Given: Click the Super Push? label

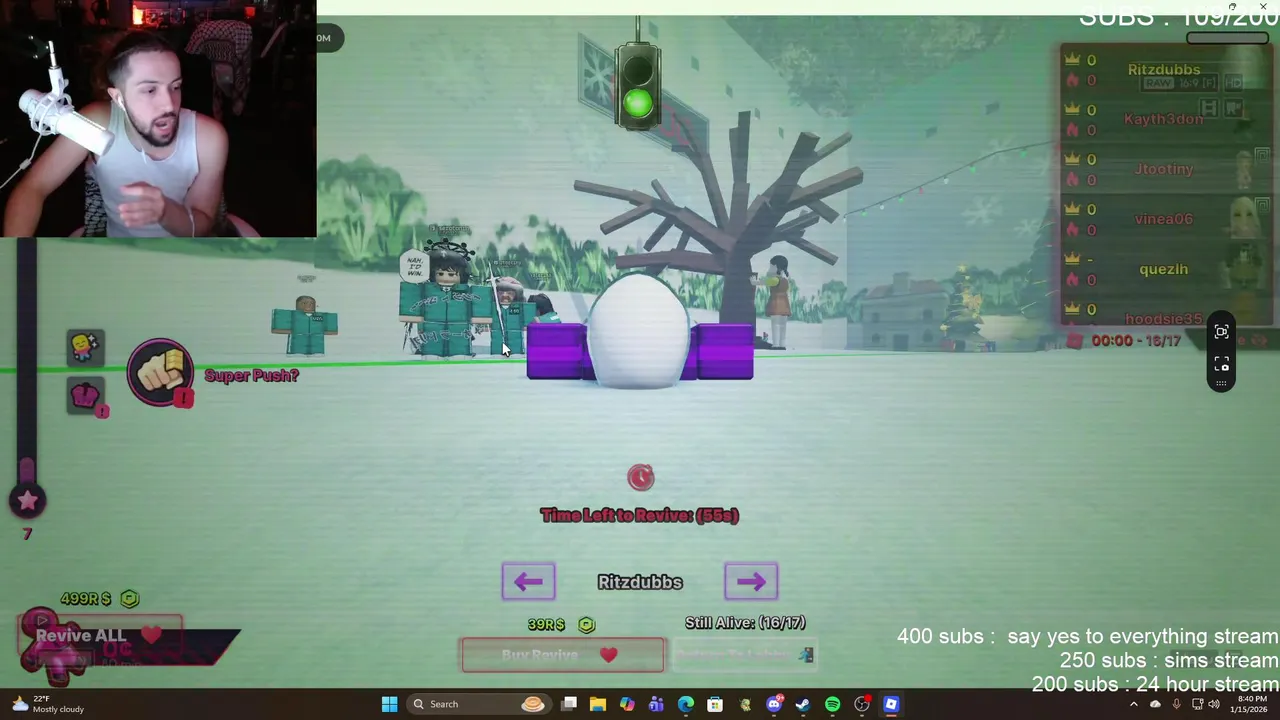Looking at the screenshot, I should [251, 375].
